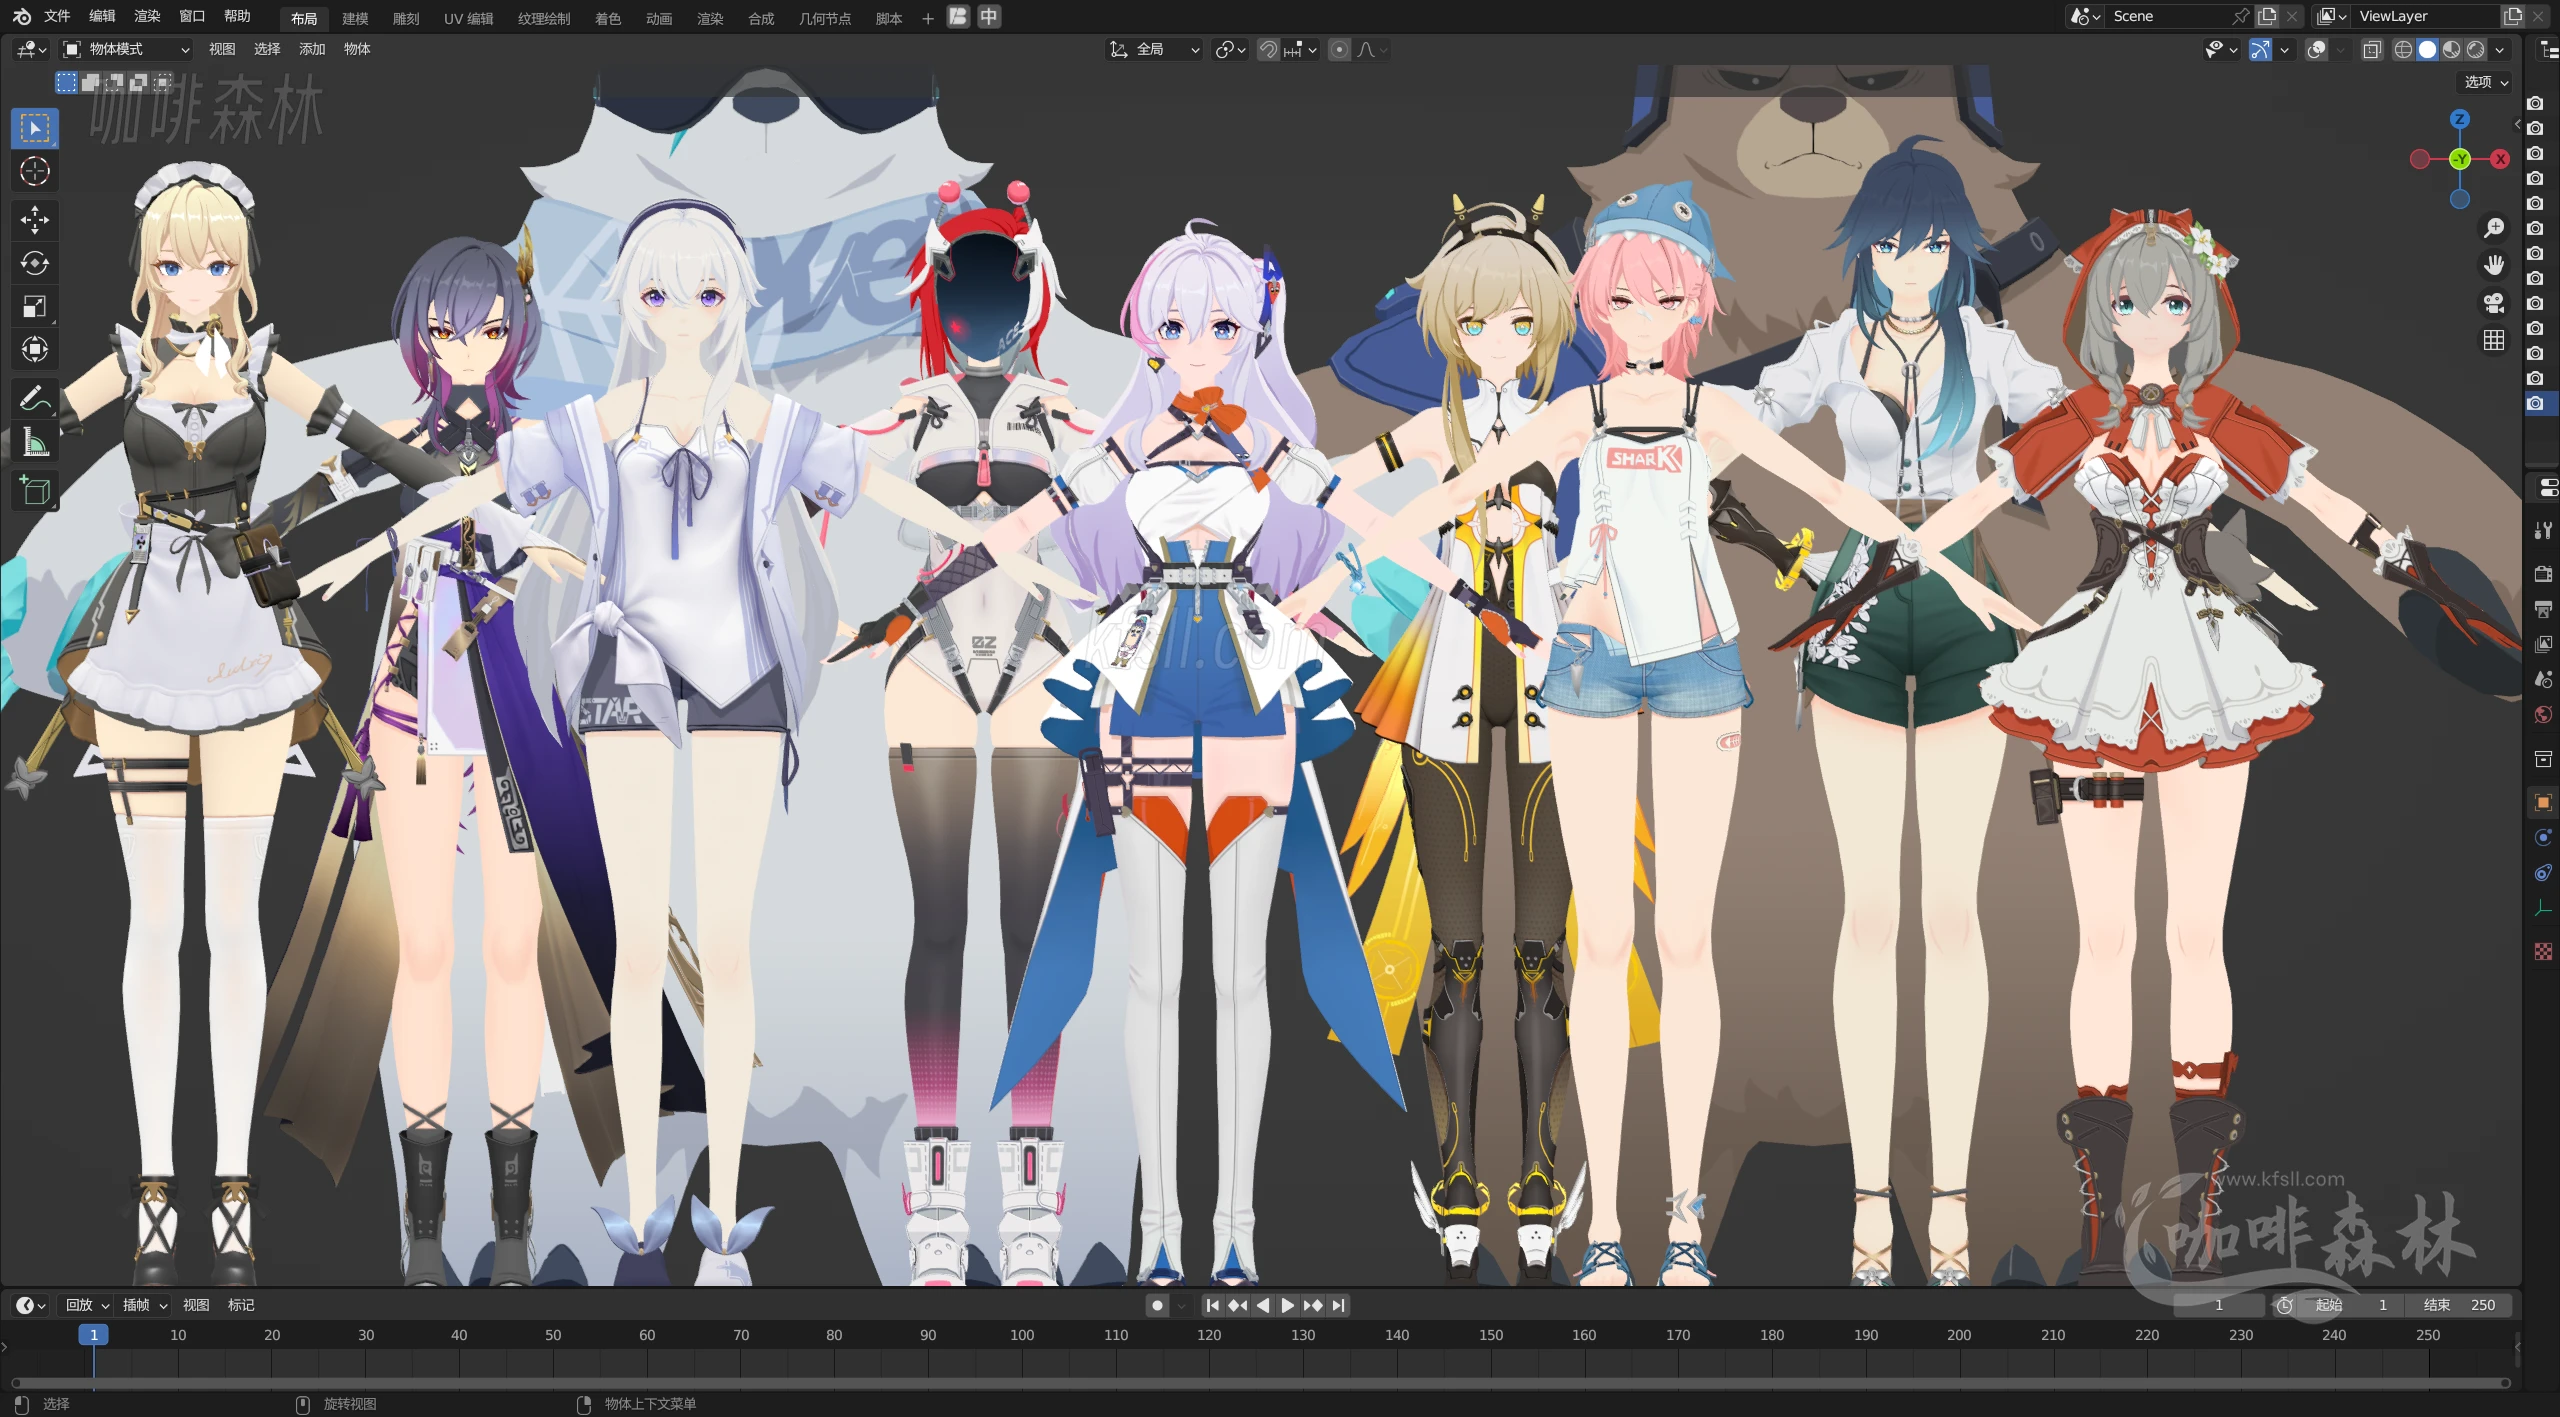Image resolution: width=2560 pixels, height=1417 pixels.
Task: Switch to wireframe viewport shading
Action: (2403, 49)
